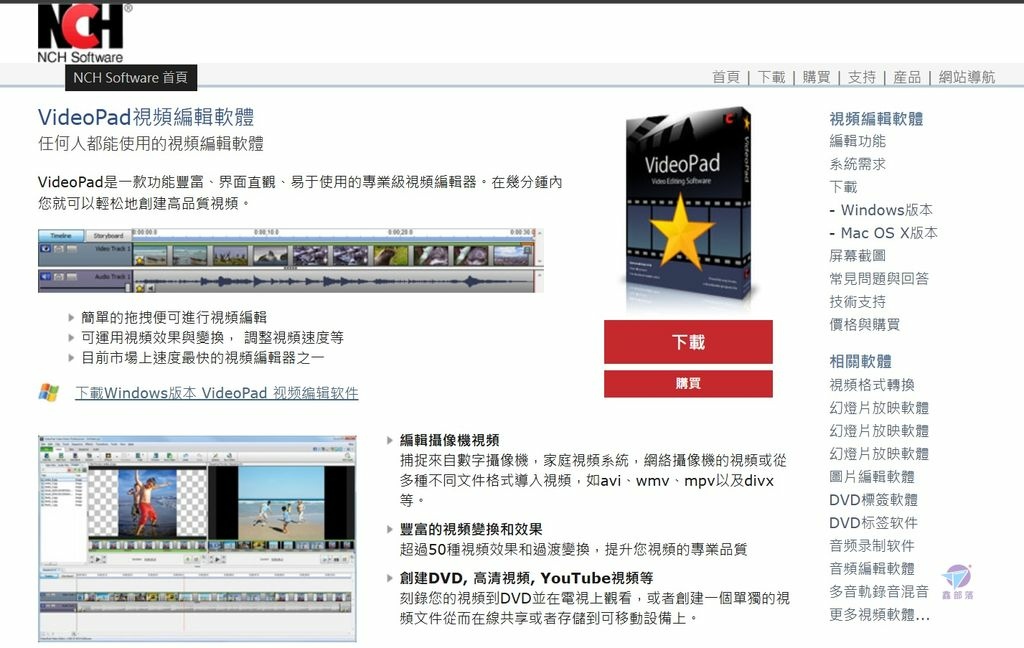Open 視頻編輯軟體 sidebar heading
The width and height of the screenshot is (1024, 648).
[x=876, y=119]
